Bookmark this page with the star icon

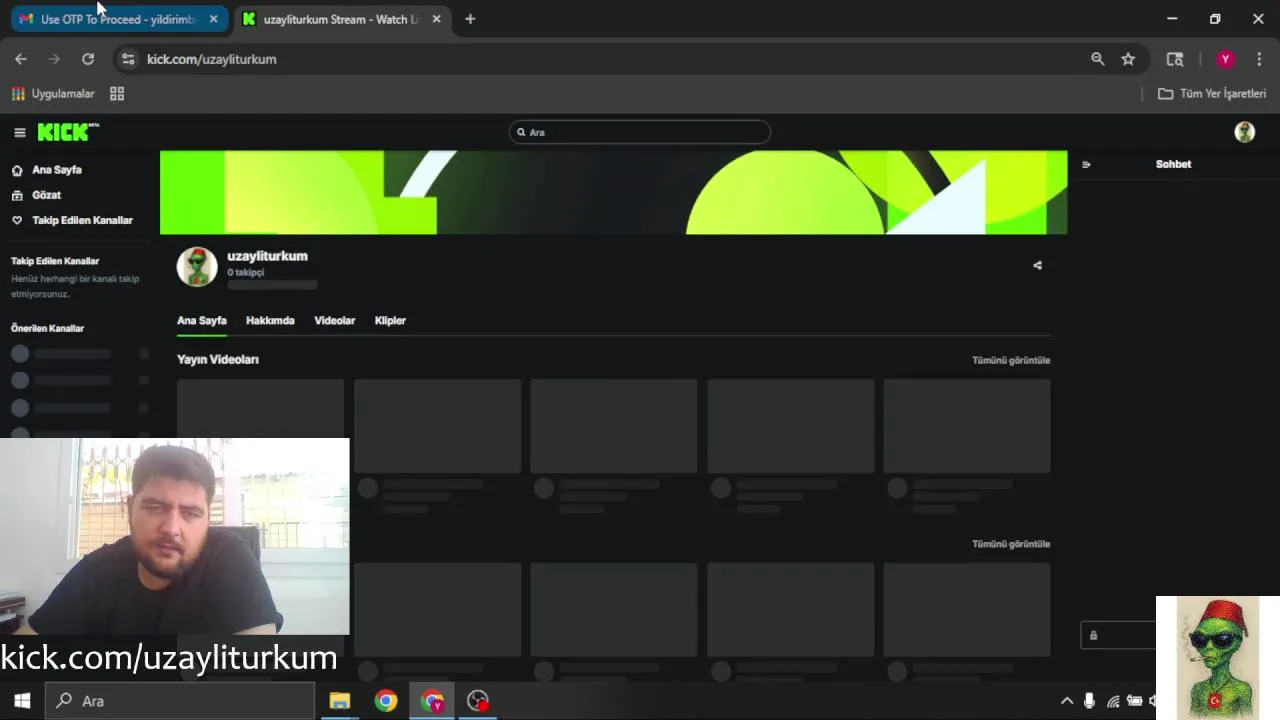(x=1128, y=59)
